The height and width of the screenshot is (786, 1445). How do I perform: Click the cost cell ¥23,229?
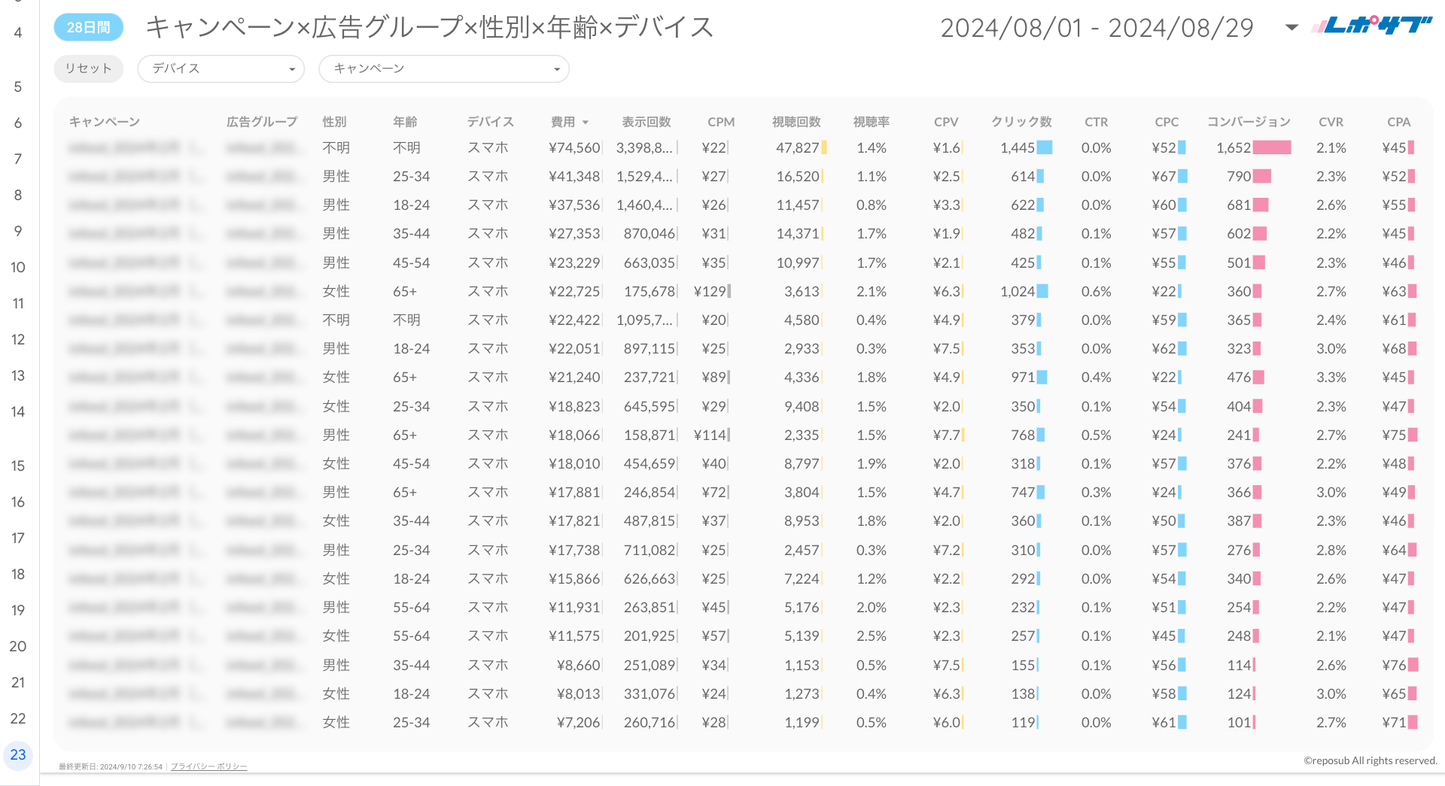(575, 263)
